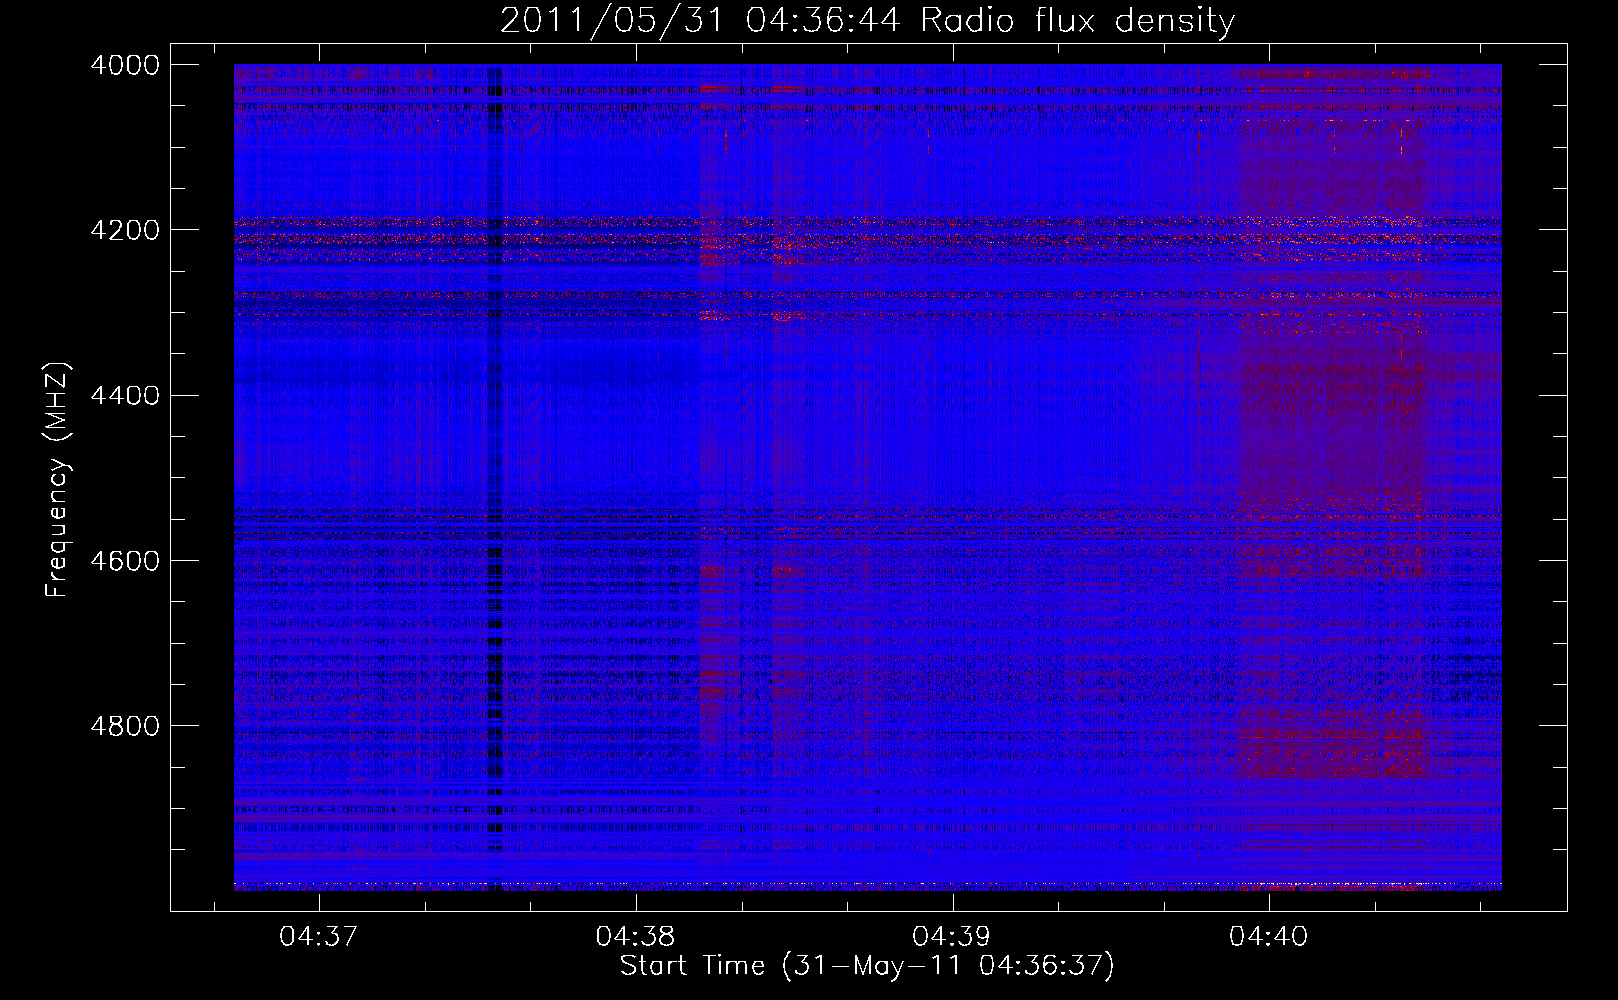Click the 'Frequency (MHZ)' axis label
The width and height of the screenshot is (1618, 1000).
(58, 480)
